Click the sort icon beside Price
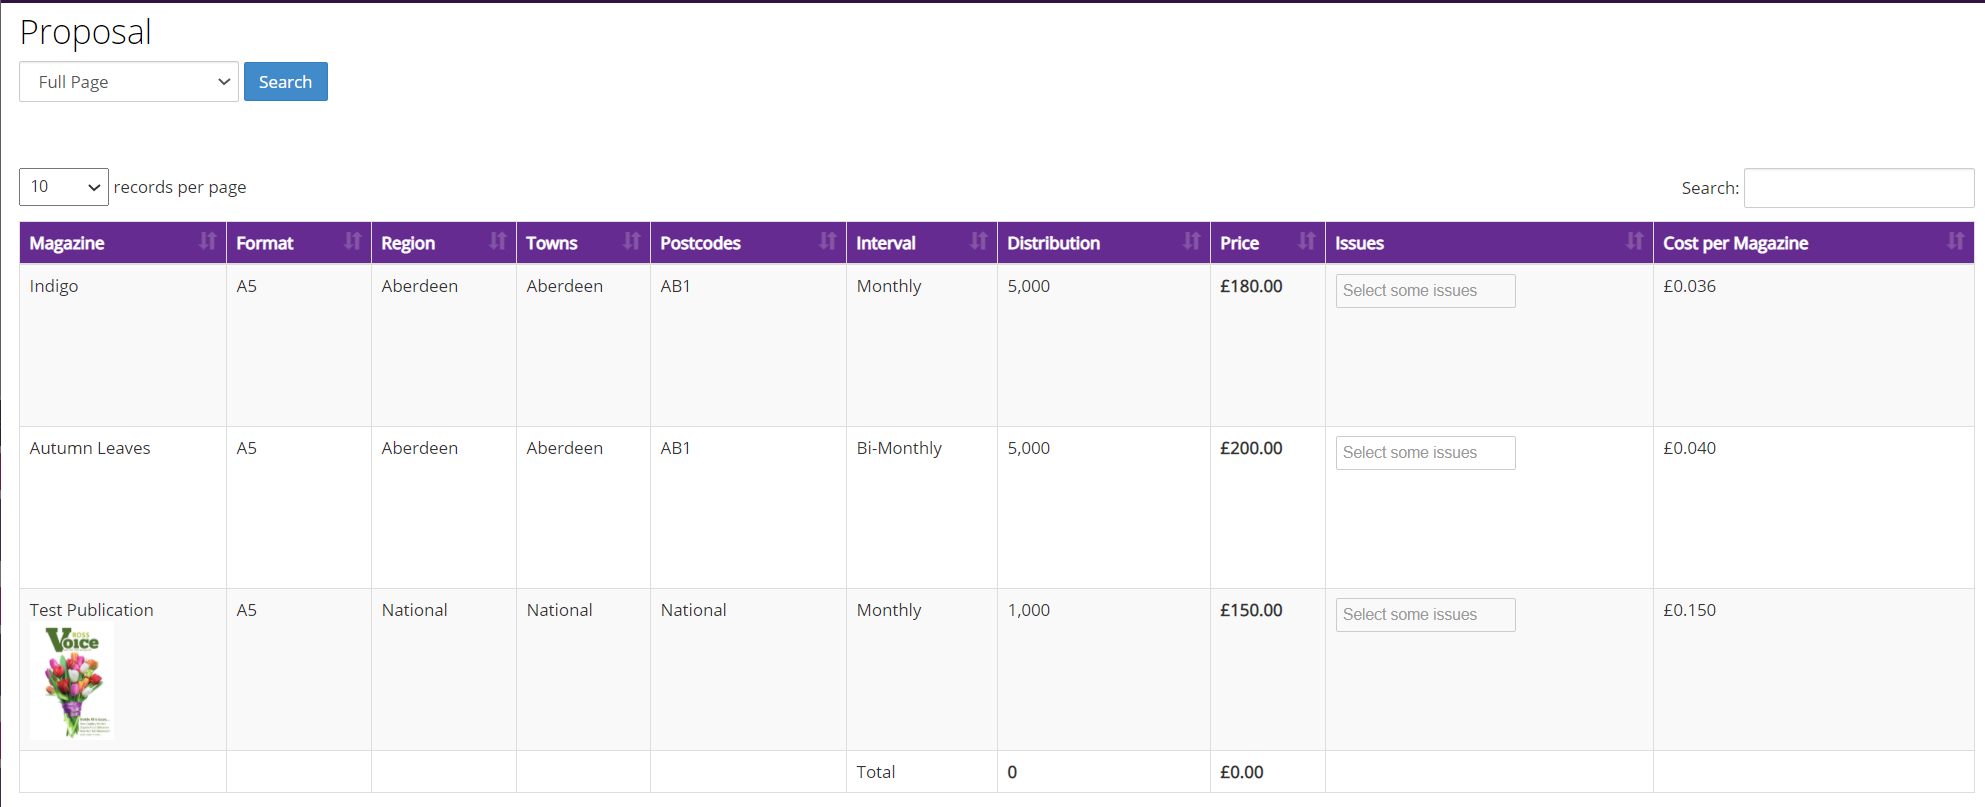The width and height of the screenshot is (1985, 807). (x=1306, y=241)
